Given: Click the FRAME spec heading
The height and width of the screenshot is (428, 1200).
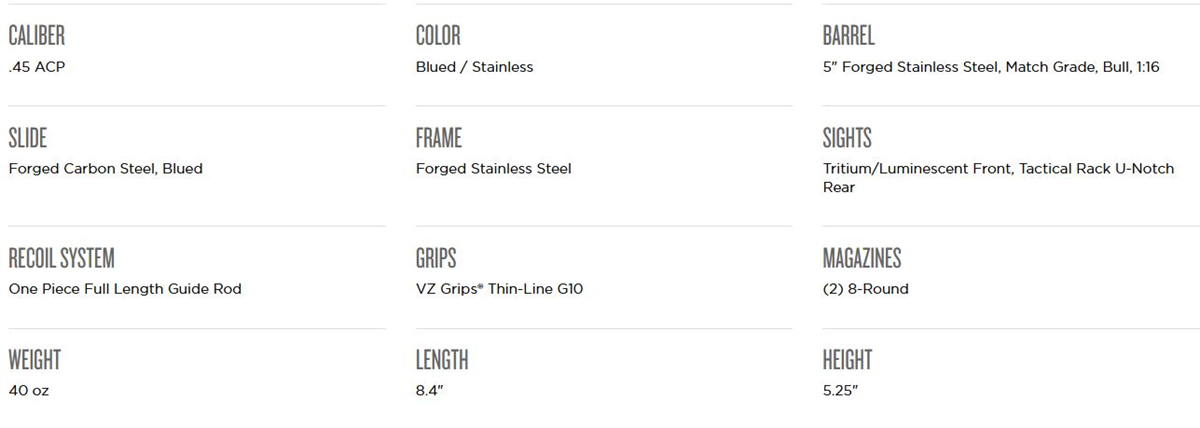Looking at the screenshot, I should point(438,139).
